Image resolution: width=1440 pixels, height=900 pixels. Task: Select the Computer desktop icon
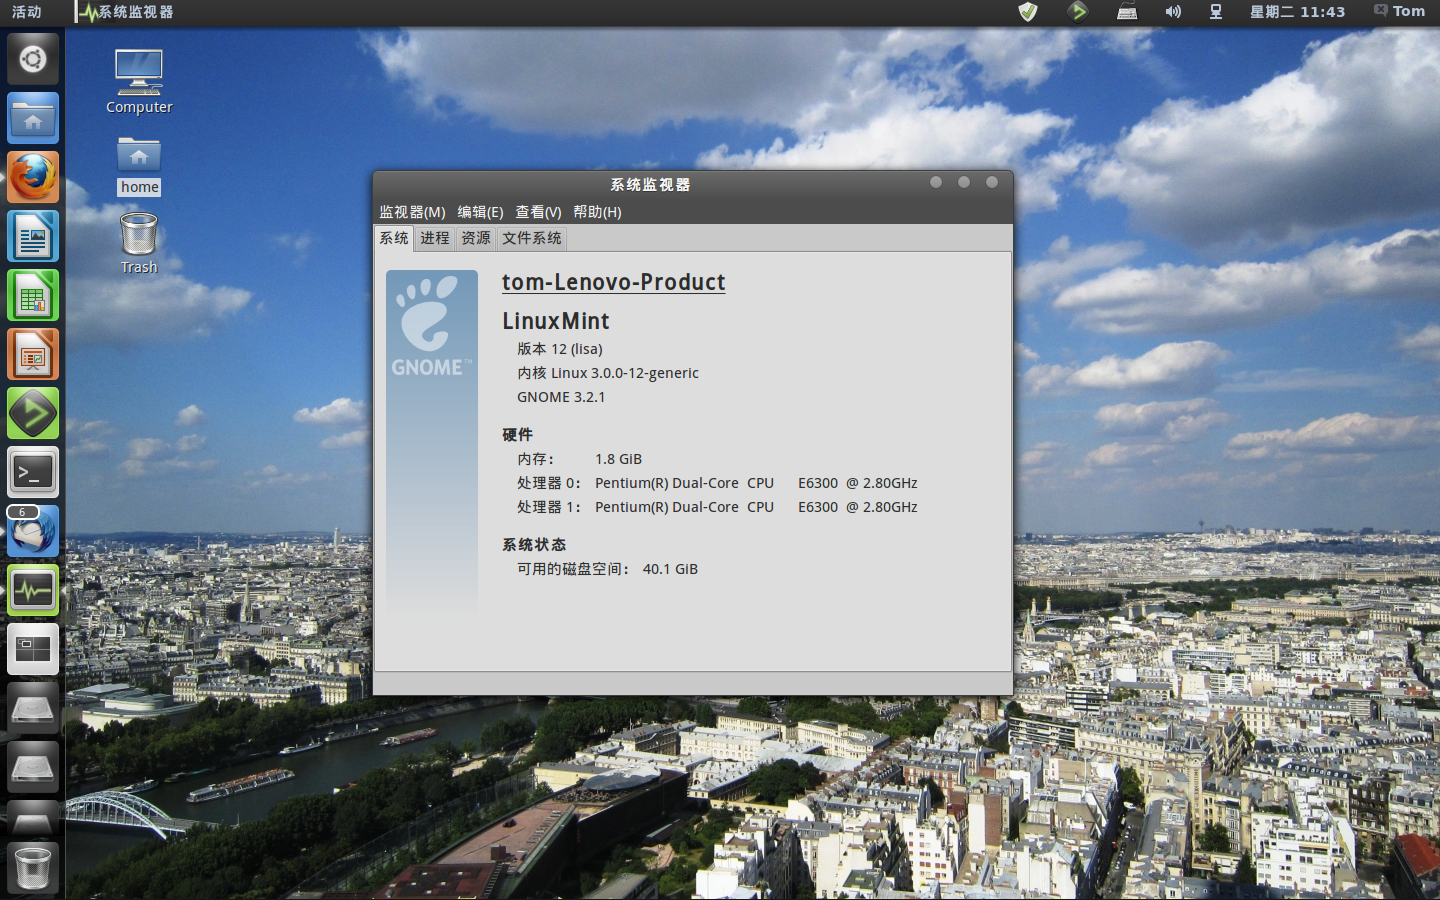pyautogui.click(x=139, y=82)
